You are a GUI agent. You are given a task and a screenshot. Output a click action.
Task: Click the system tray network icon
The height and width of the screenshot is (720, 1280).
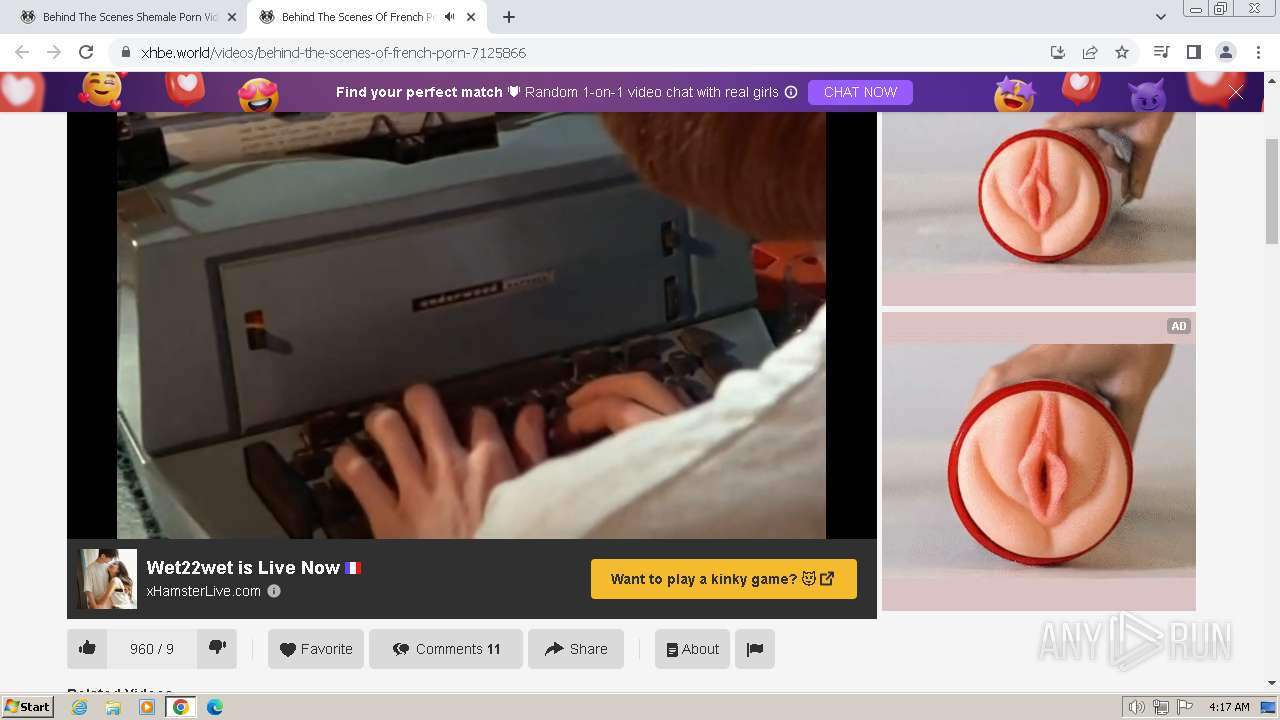click(x=1161, y=707)
